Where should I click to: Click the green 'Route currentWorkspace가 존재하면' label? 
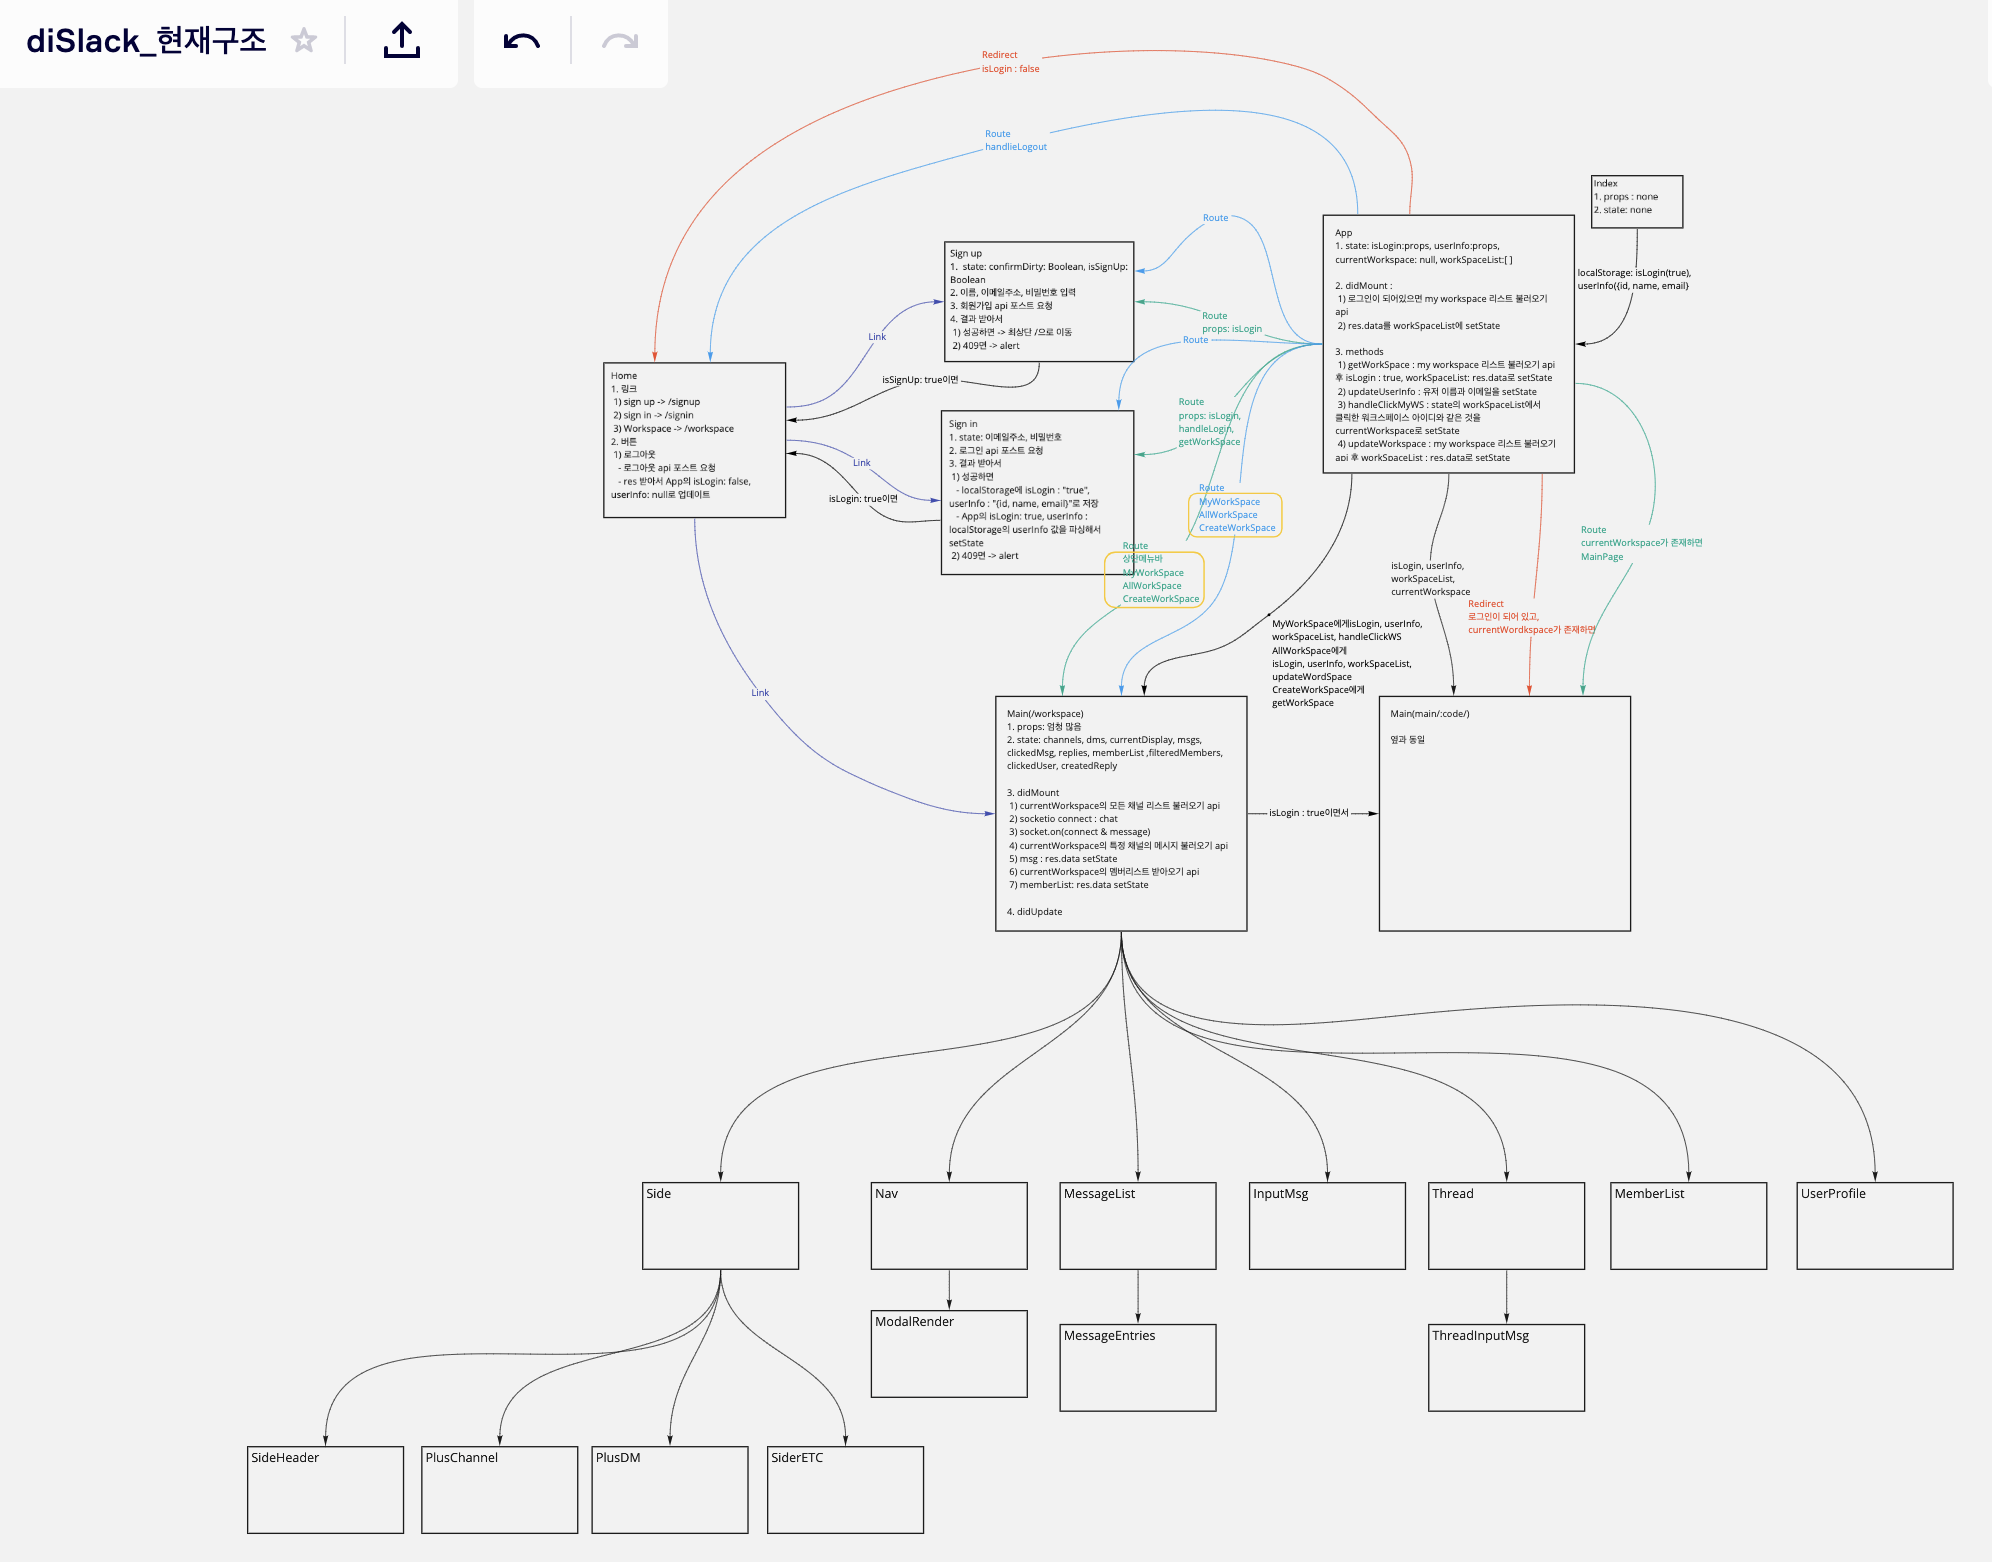click(1641, 543)
